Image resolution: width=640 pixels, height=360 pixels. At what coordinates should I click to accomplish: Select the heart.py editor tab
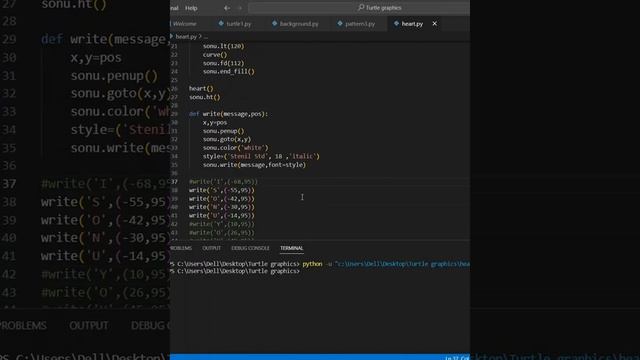[x=412, y=24]
